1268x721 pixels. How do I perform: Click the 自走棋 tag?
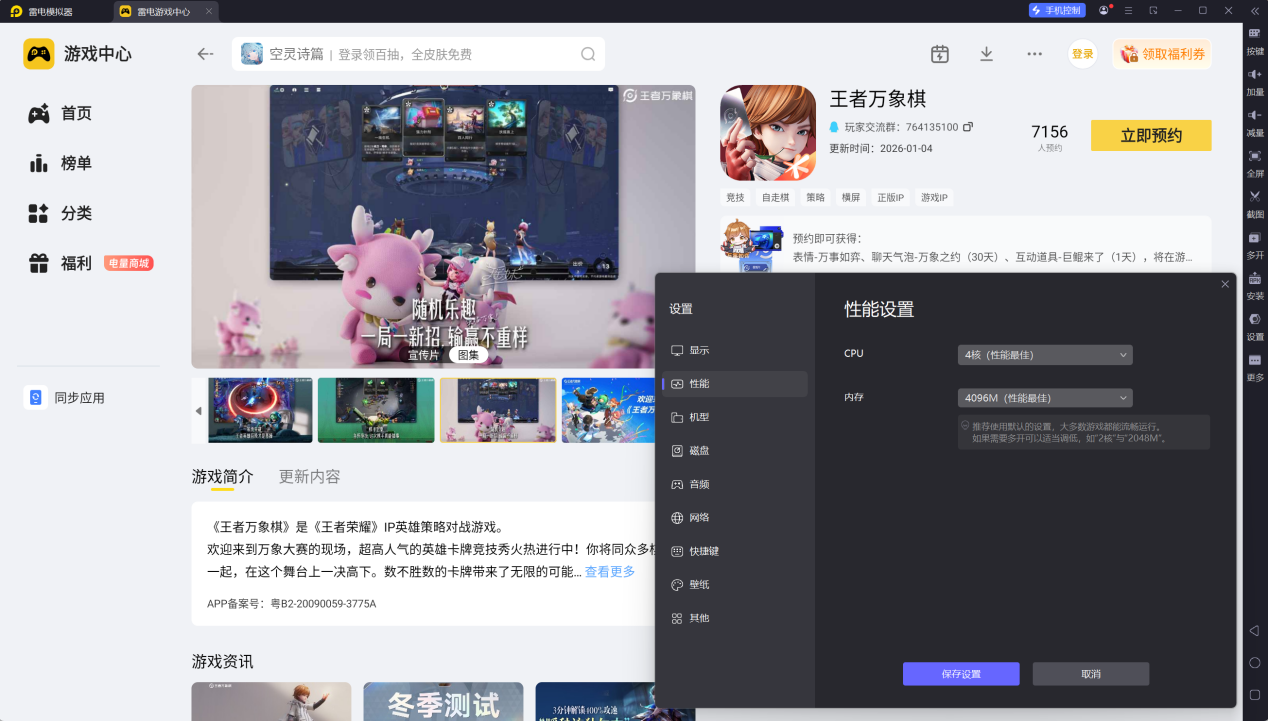point(775,198)
